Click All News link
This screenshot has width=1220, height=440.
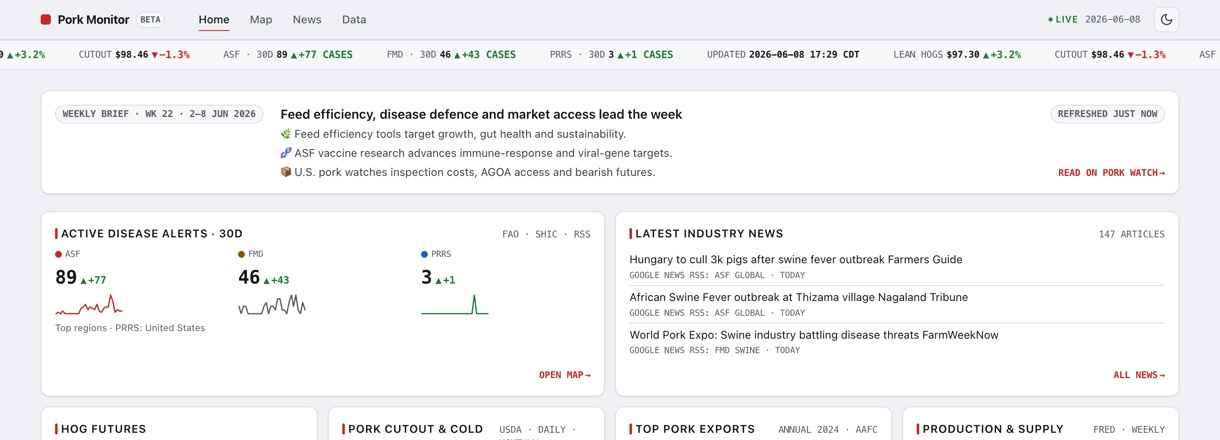[1139, 375]
